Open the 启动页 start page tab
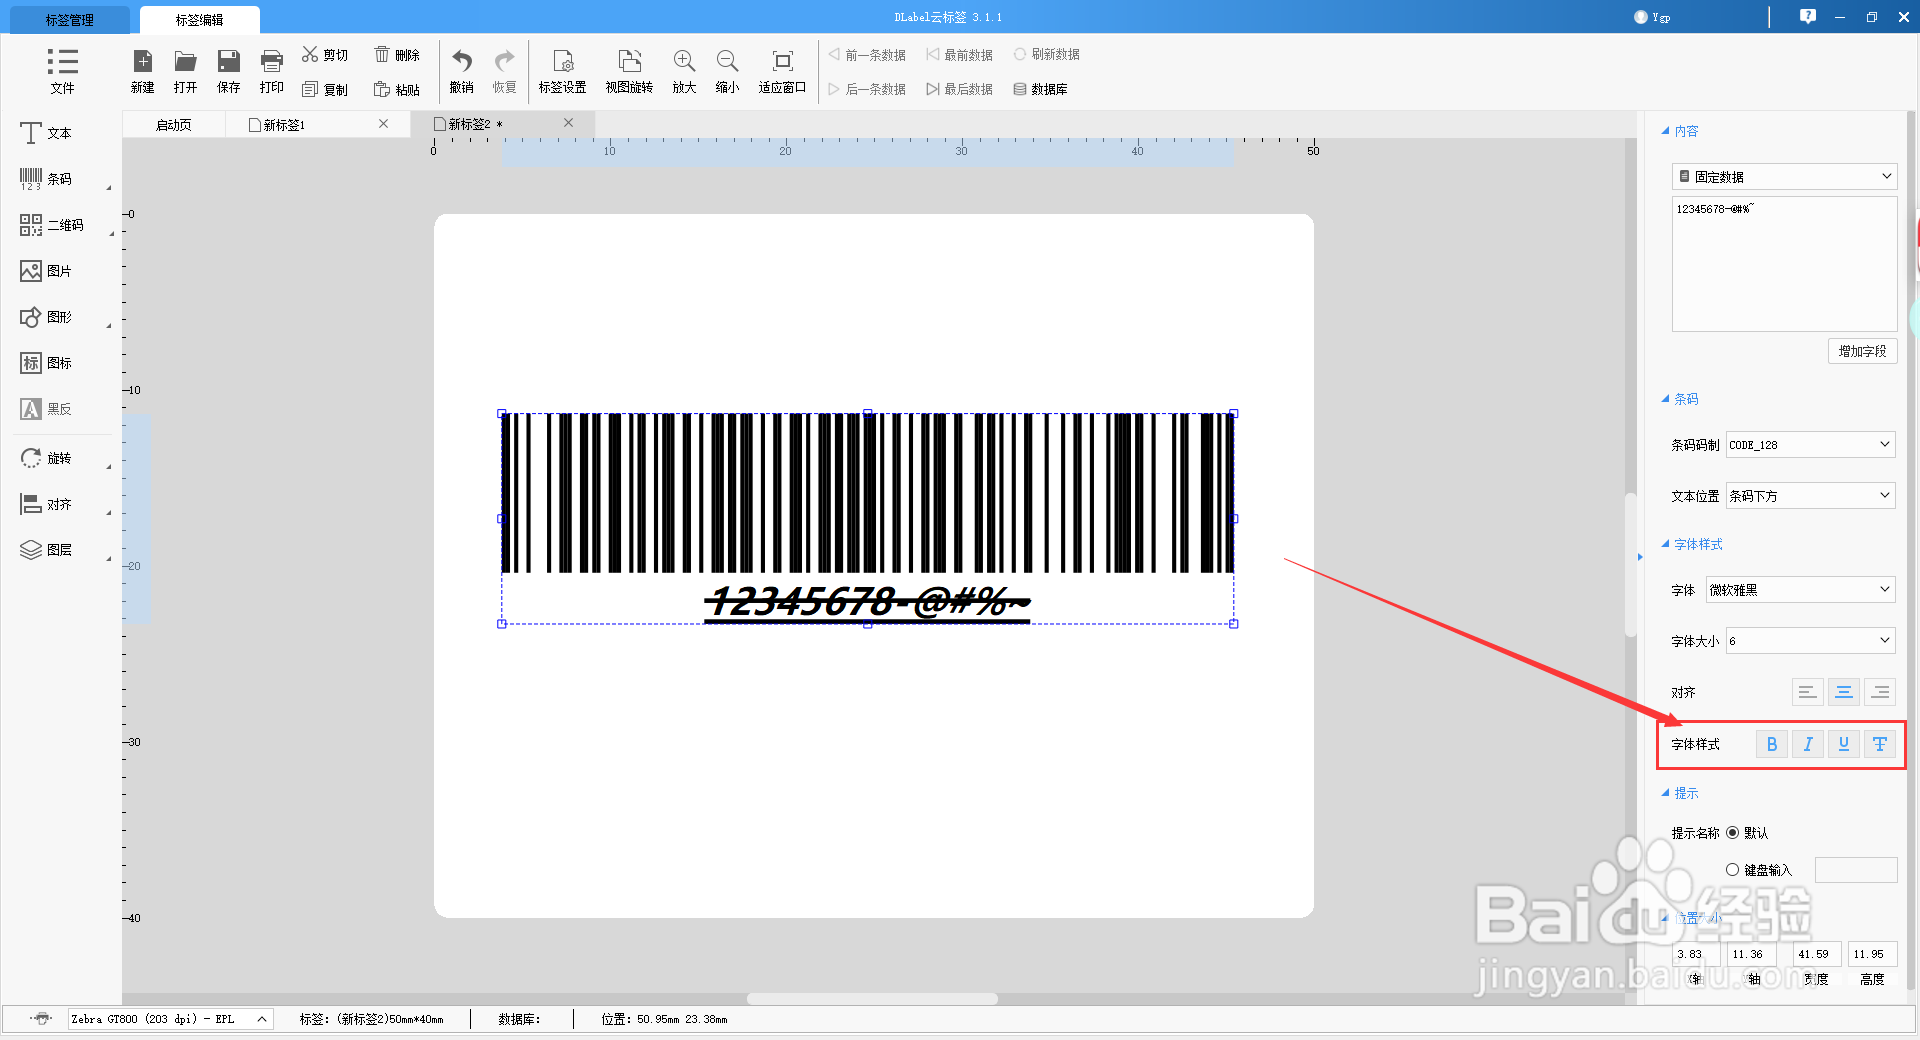The image size is (1920, 1040). click(x=174, y=125)
